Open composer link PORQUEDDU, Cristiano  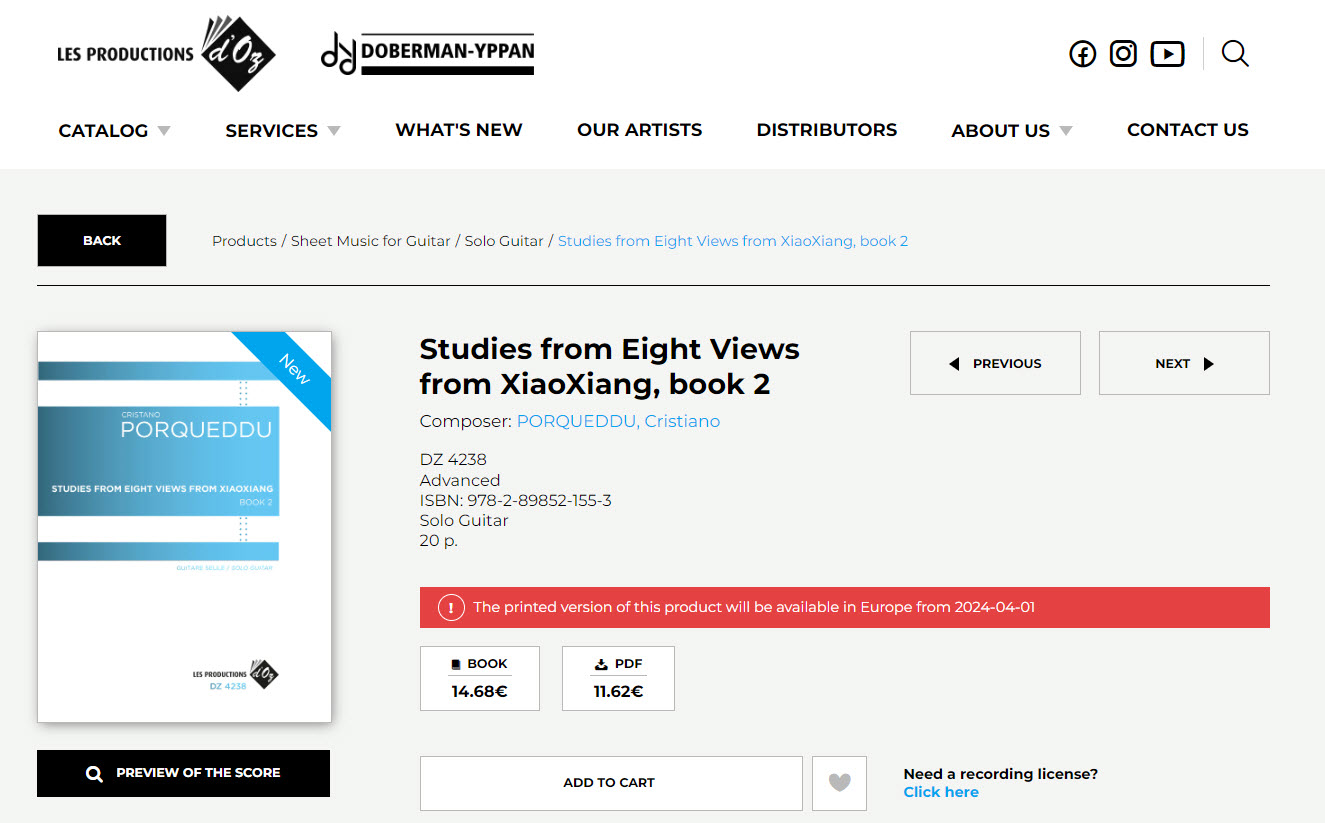coord(618,421)
